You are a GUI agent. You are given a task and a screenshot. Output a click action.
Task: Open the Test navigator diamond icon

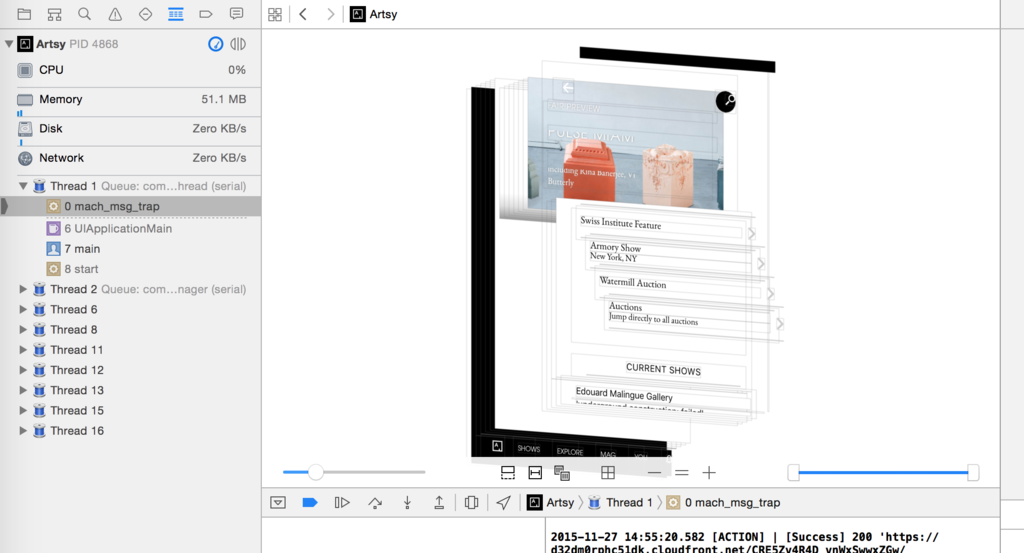pos(145,14)
